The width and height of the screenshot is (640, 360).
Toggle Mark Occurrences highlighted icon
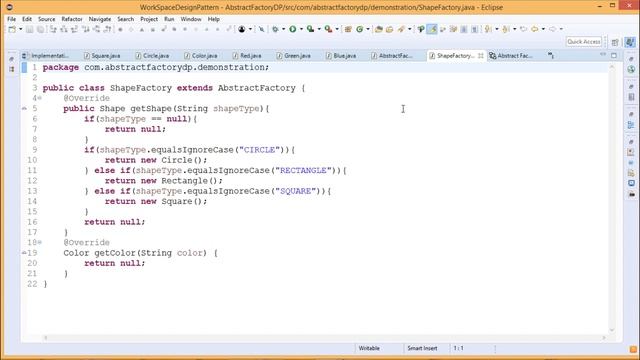[x=432, y=29]
